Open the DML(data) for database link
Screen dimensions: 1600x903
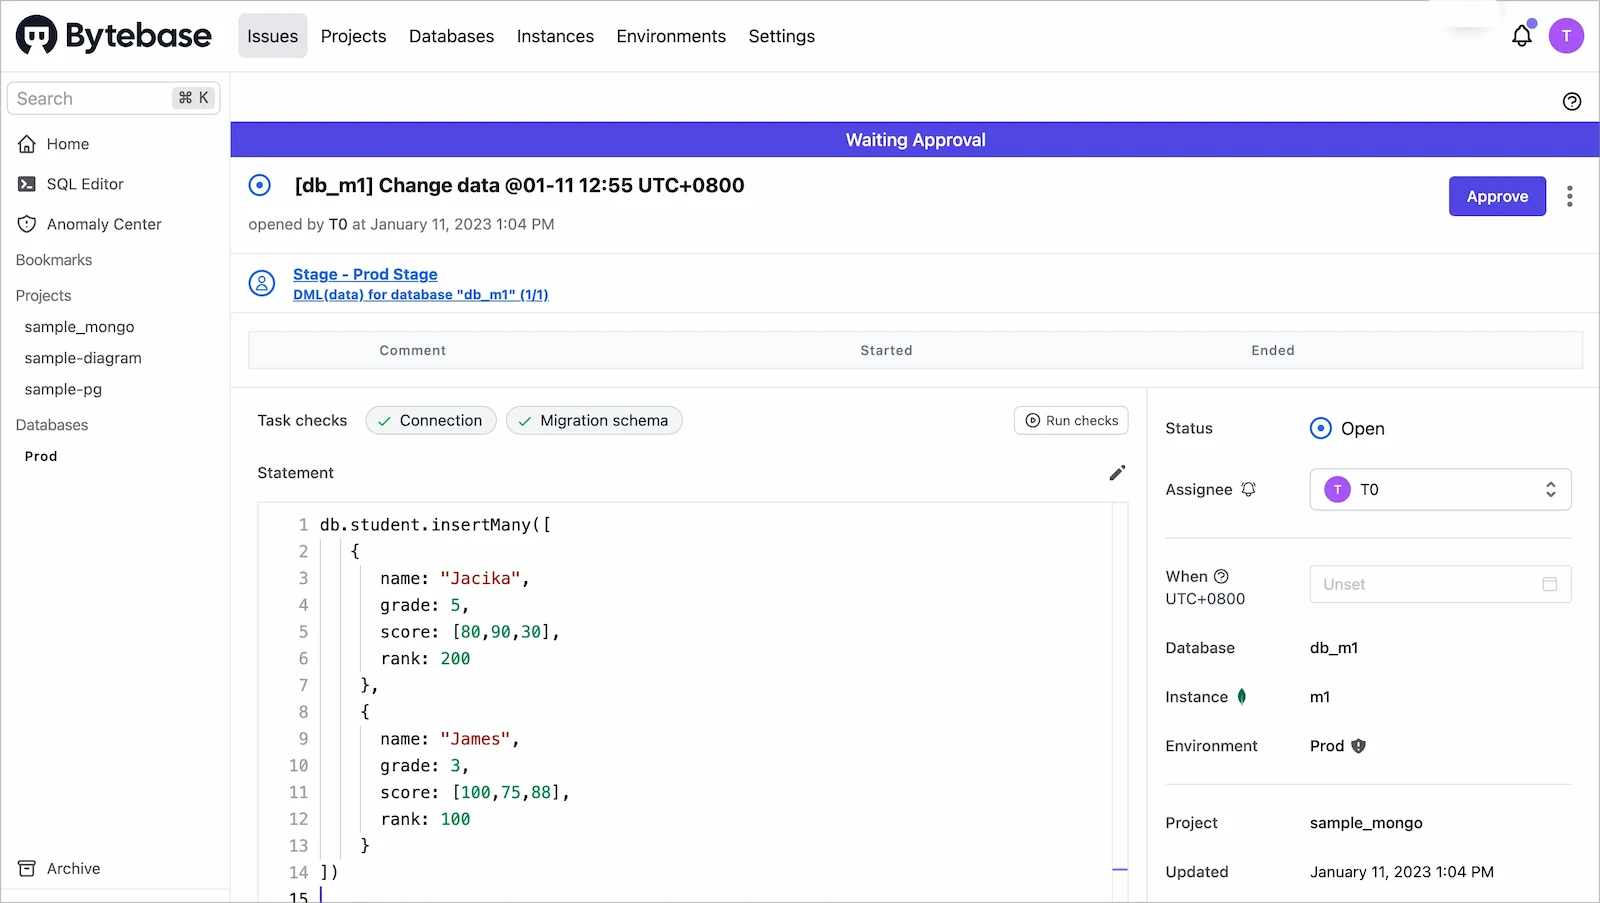(x=420, y=295)
